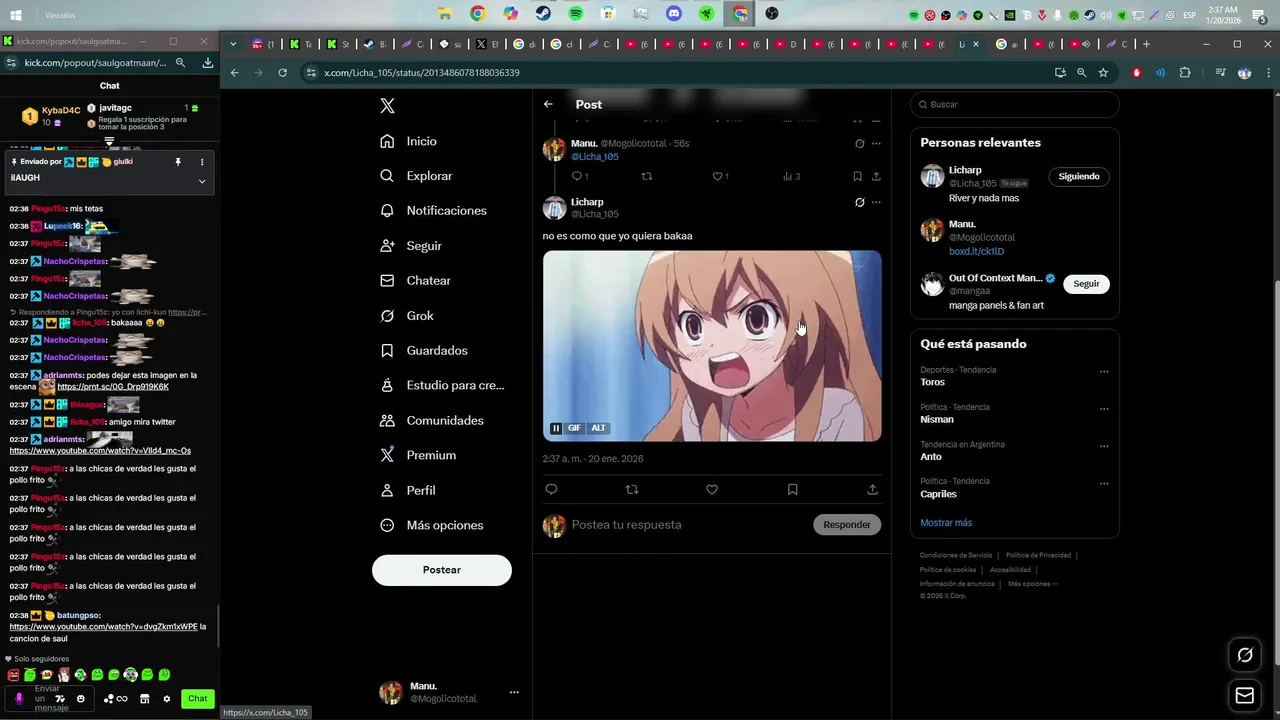Image resolution: width=1280 pixels, height=720 pixels.
Task: Open Steam from the Windows taskbar
Action: tap(543, 14)
